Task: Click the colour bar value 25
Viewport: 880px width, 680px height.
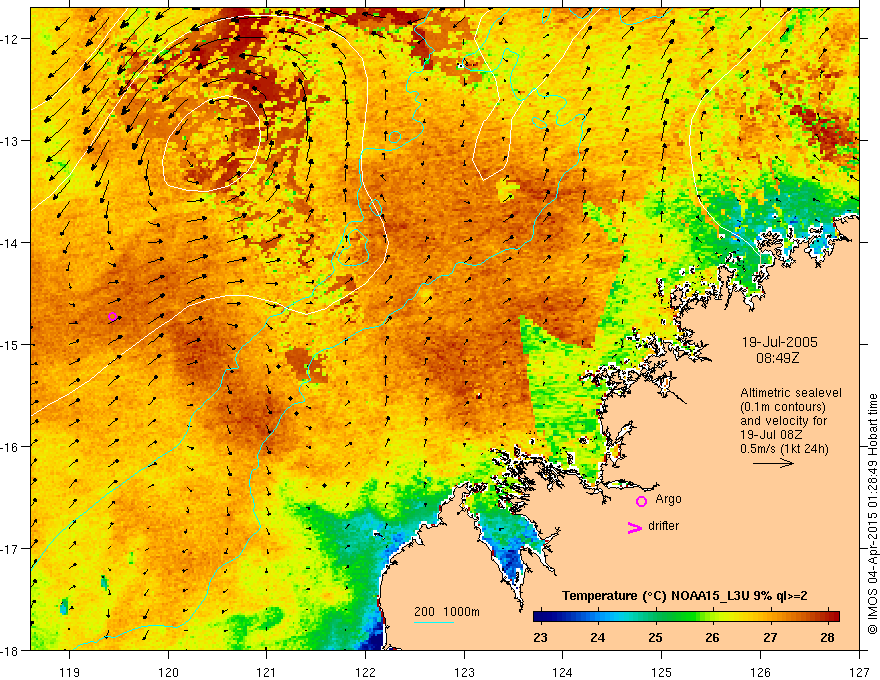Action: tap(656, 638)
